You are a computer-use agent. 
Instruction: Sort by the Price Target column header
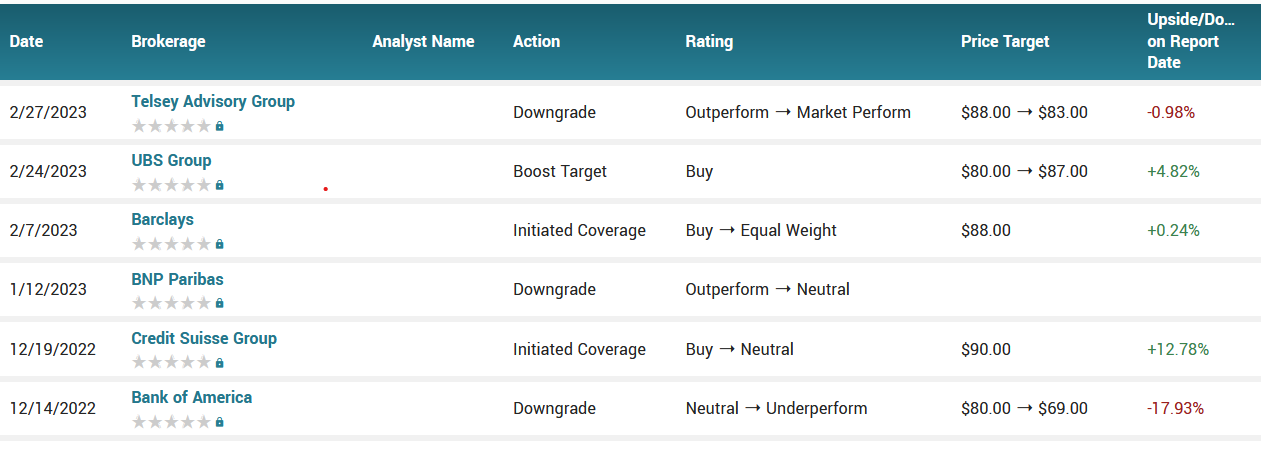(x=1005, y=41)
